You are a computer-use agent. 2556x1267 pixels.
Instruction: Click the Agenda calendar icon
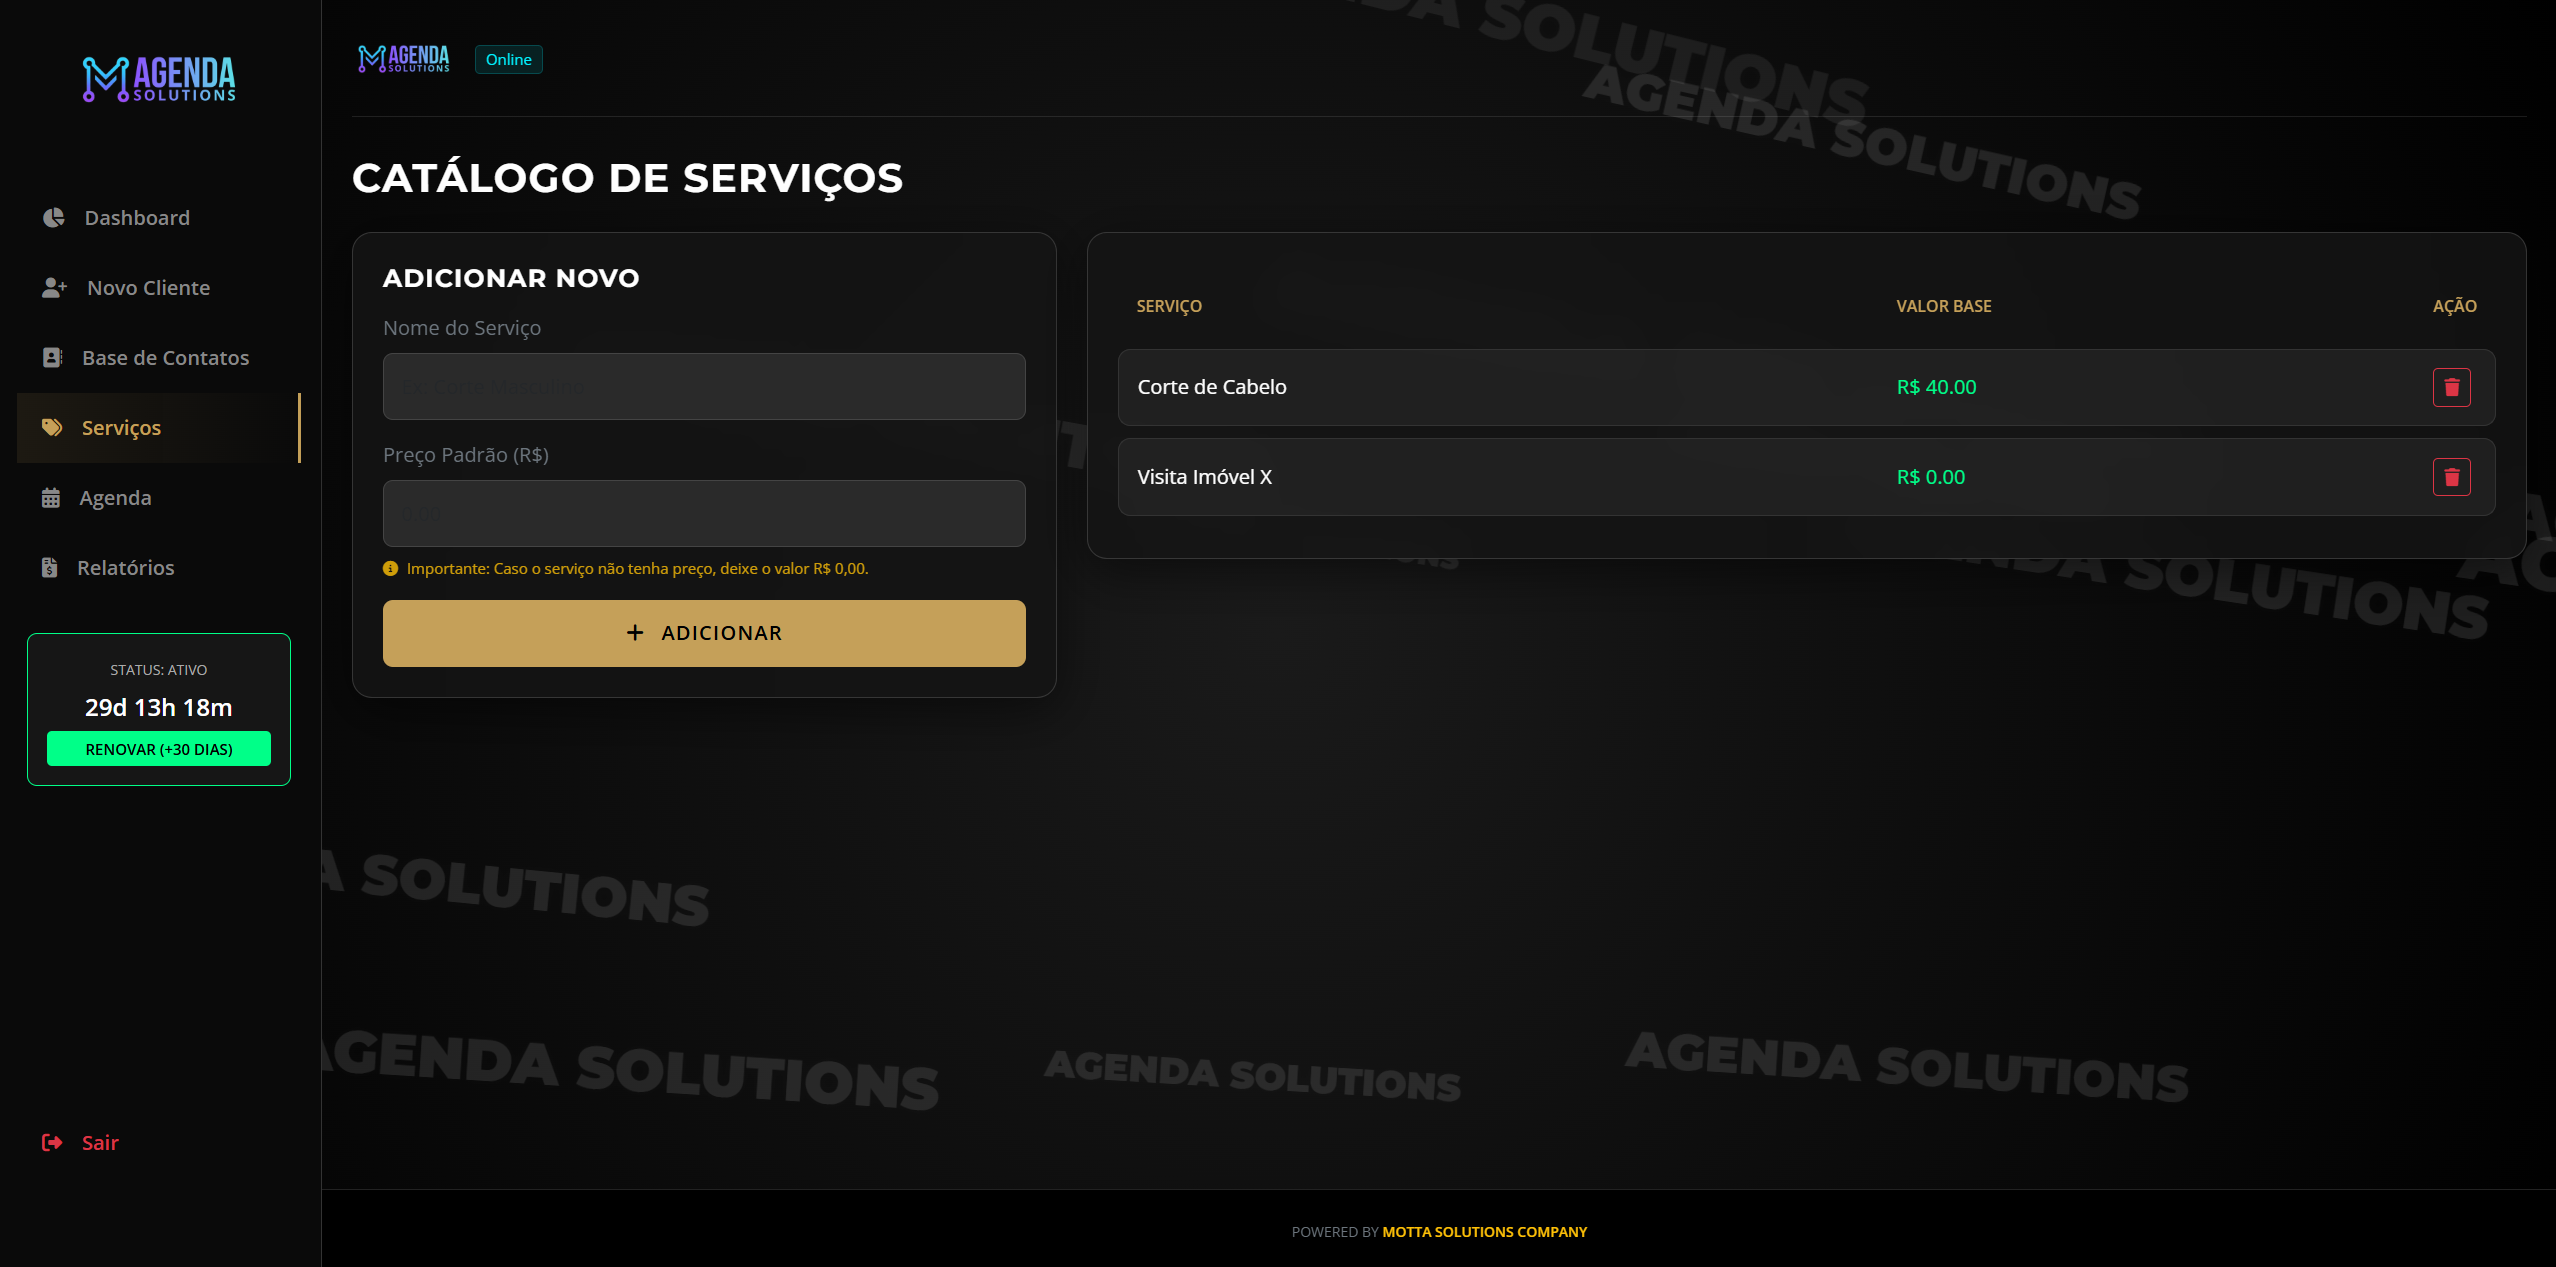[51, 498]
